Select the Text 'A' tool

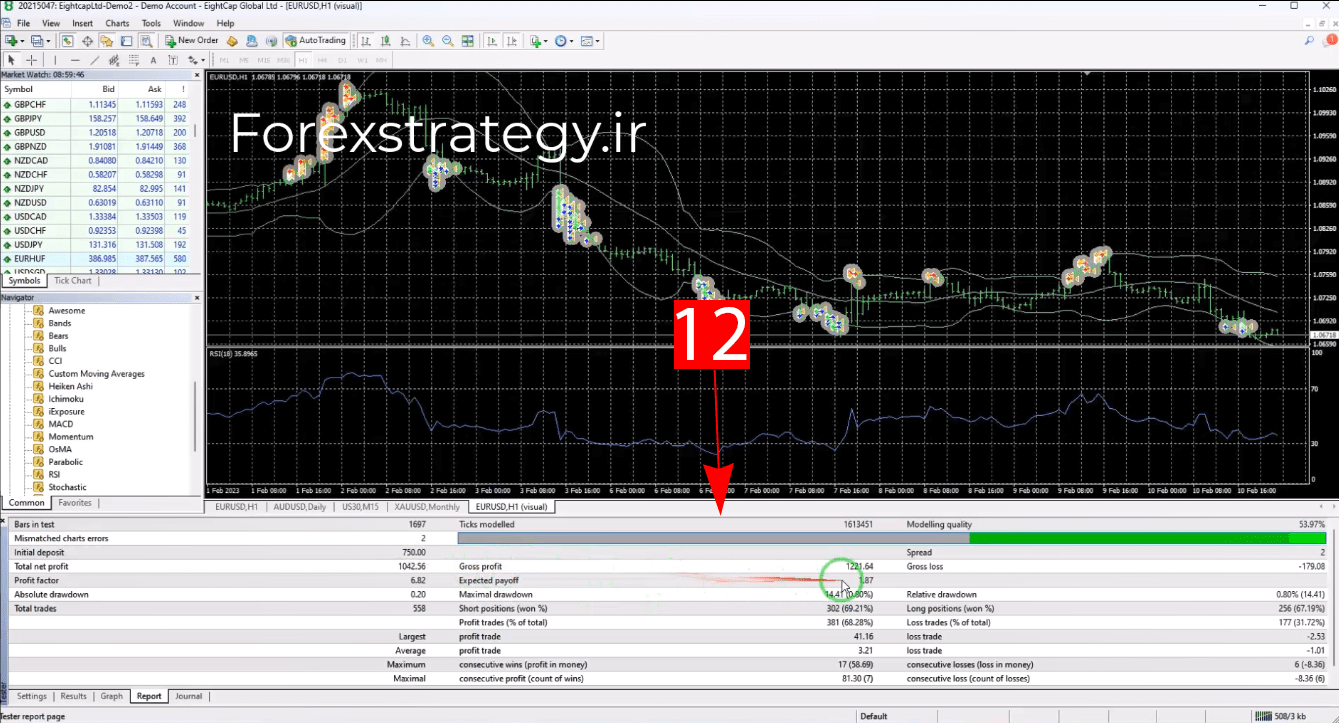(153, 60)
